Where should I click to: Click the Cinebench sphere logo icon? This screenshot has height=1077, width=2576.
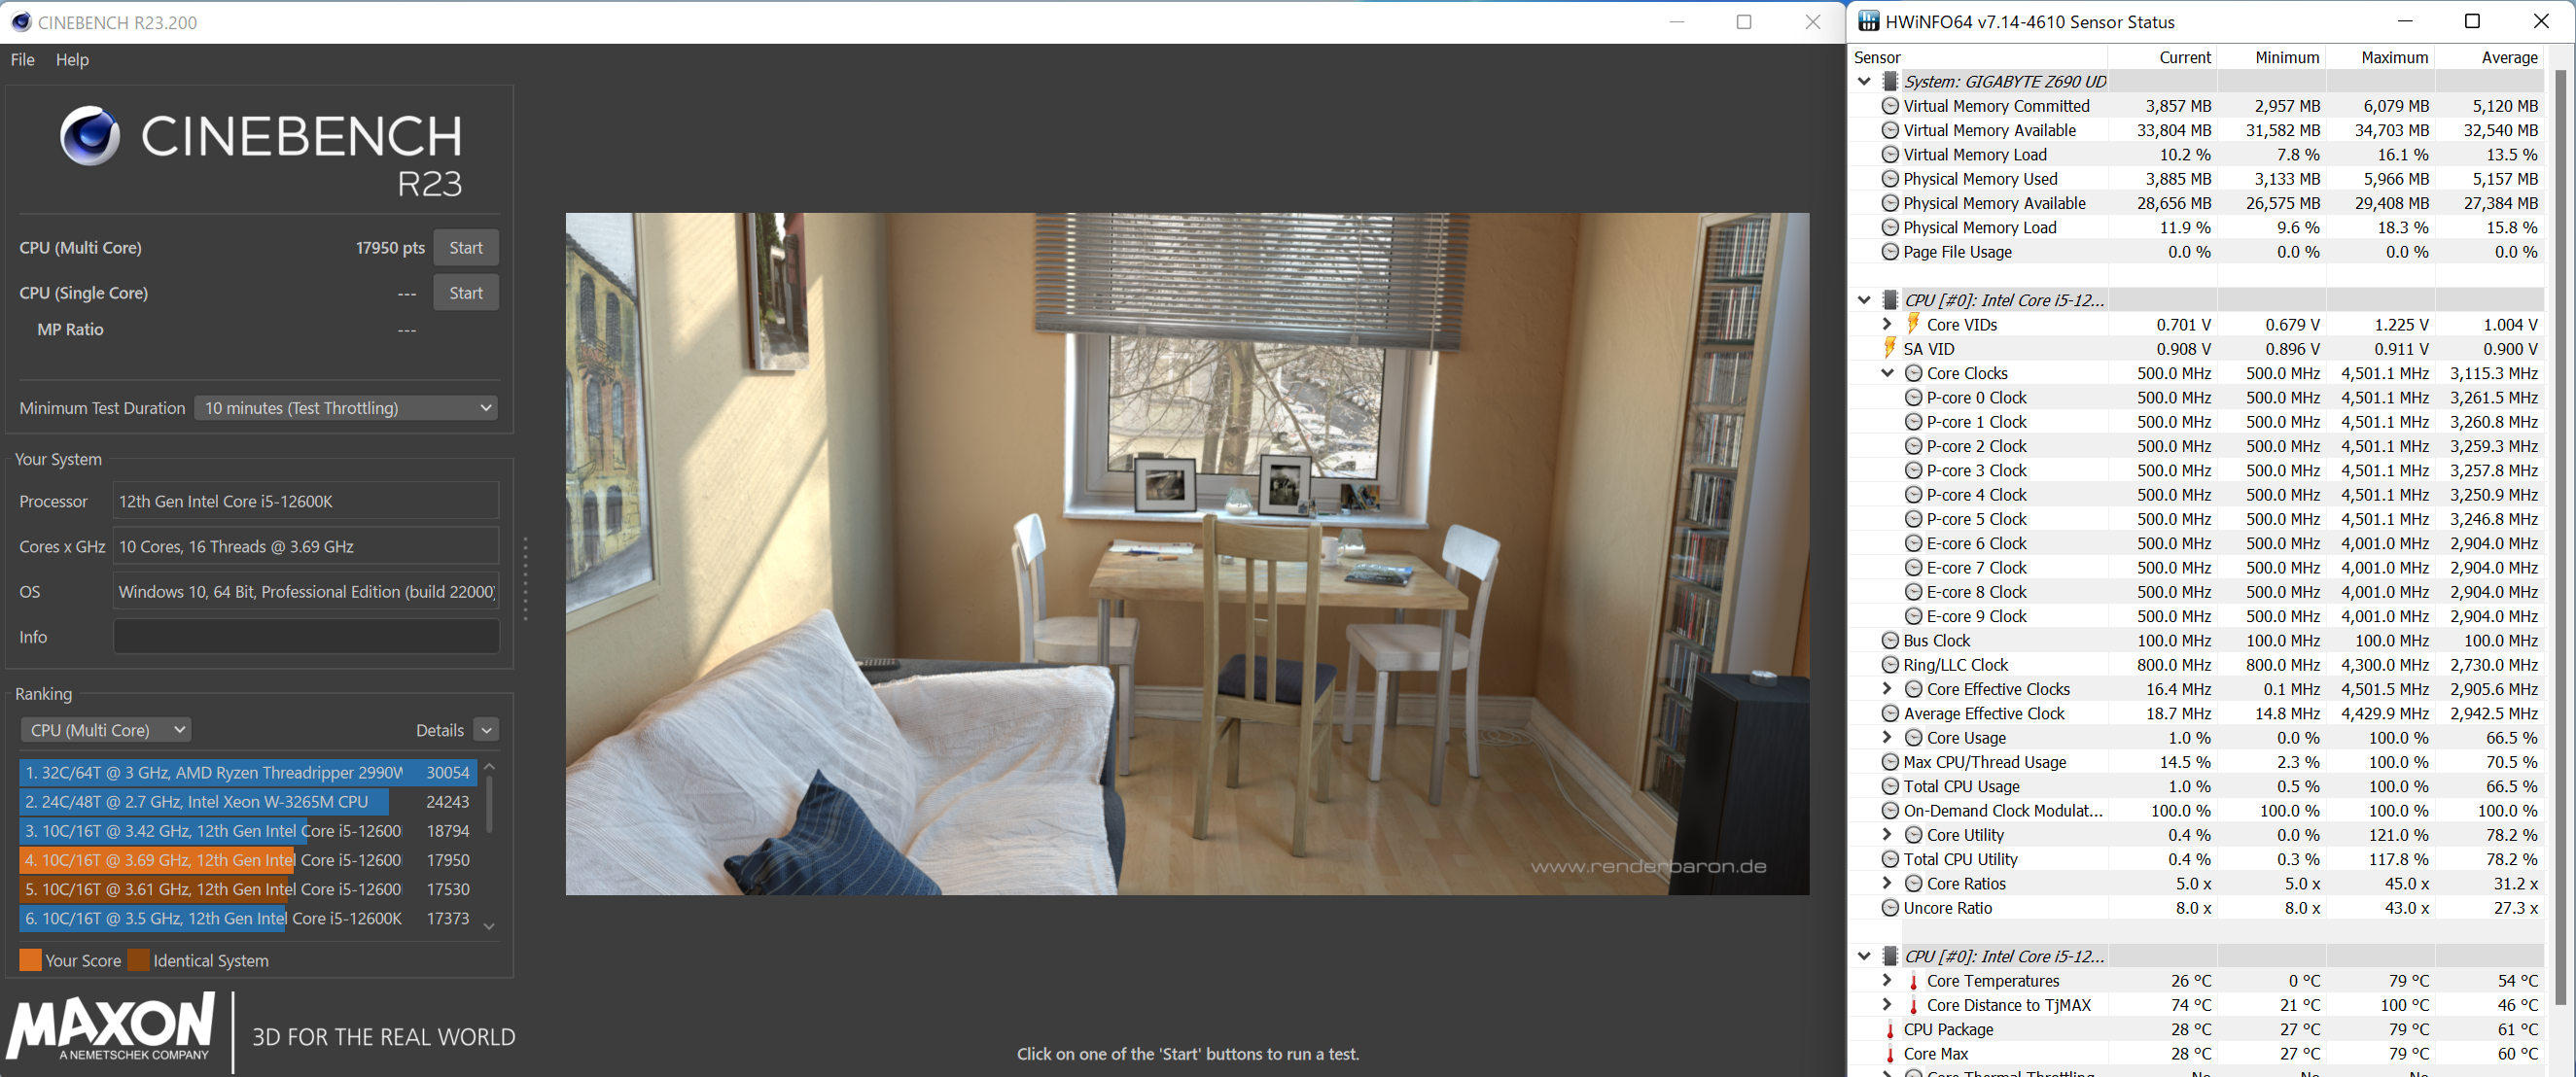coord(90,136)
